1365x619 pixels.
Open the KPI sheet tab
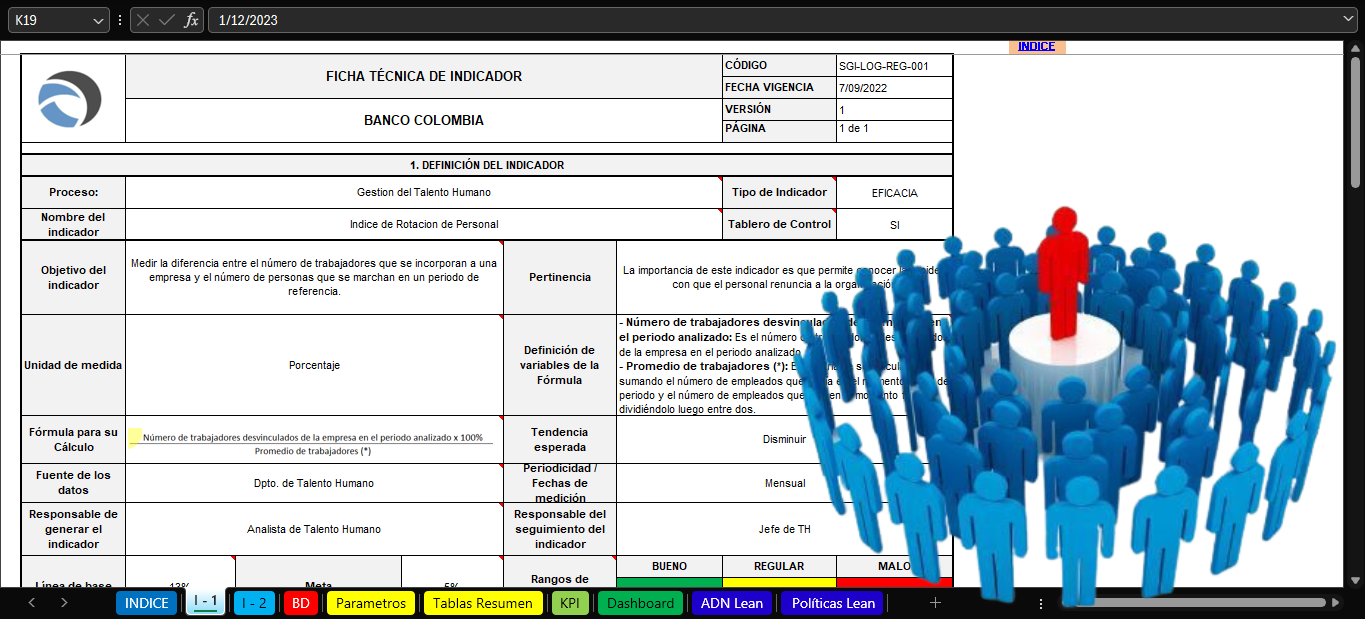pos(570,603)
